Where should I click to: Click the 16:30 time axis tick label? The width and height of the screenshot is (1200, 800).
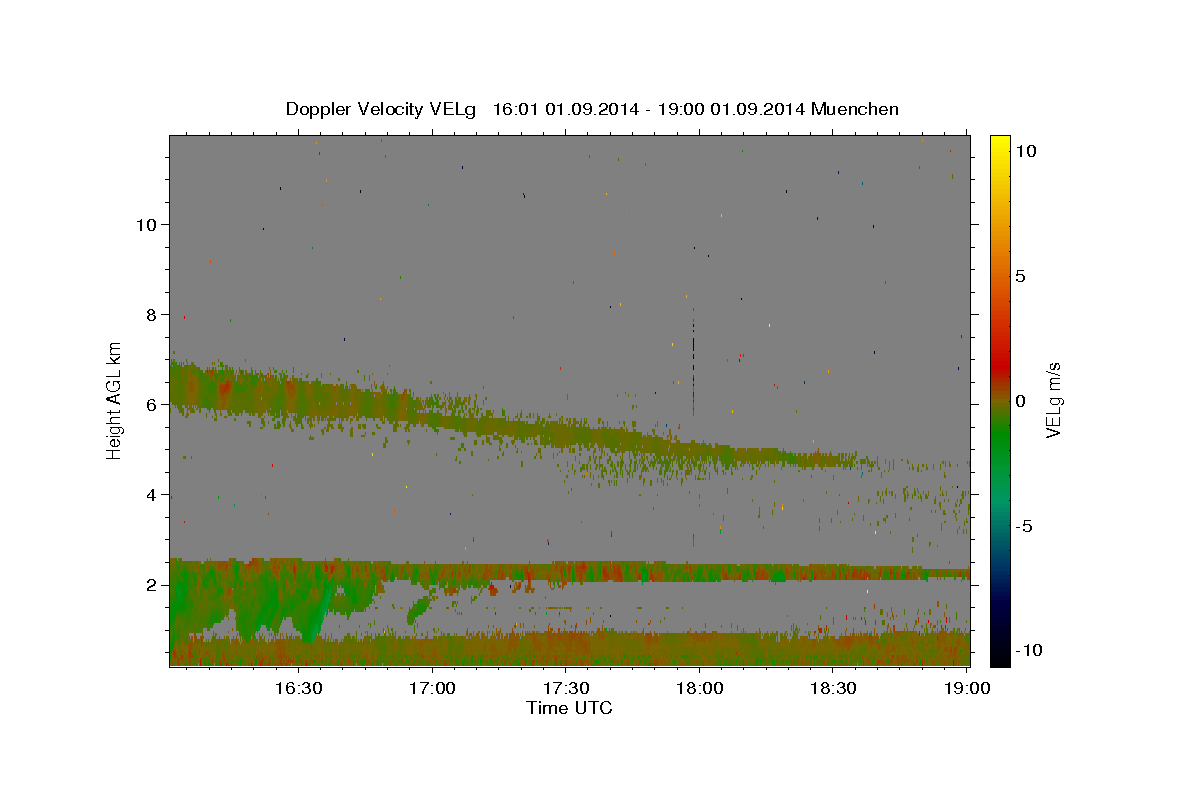[298, 689]
